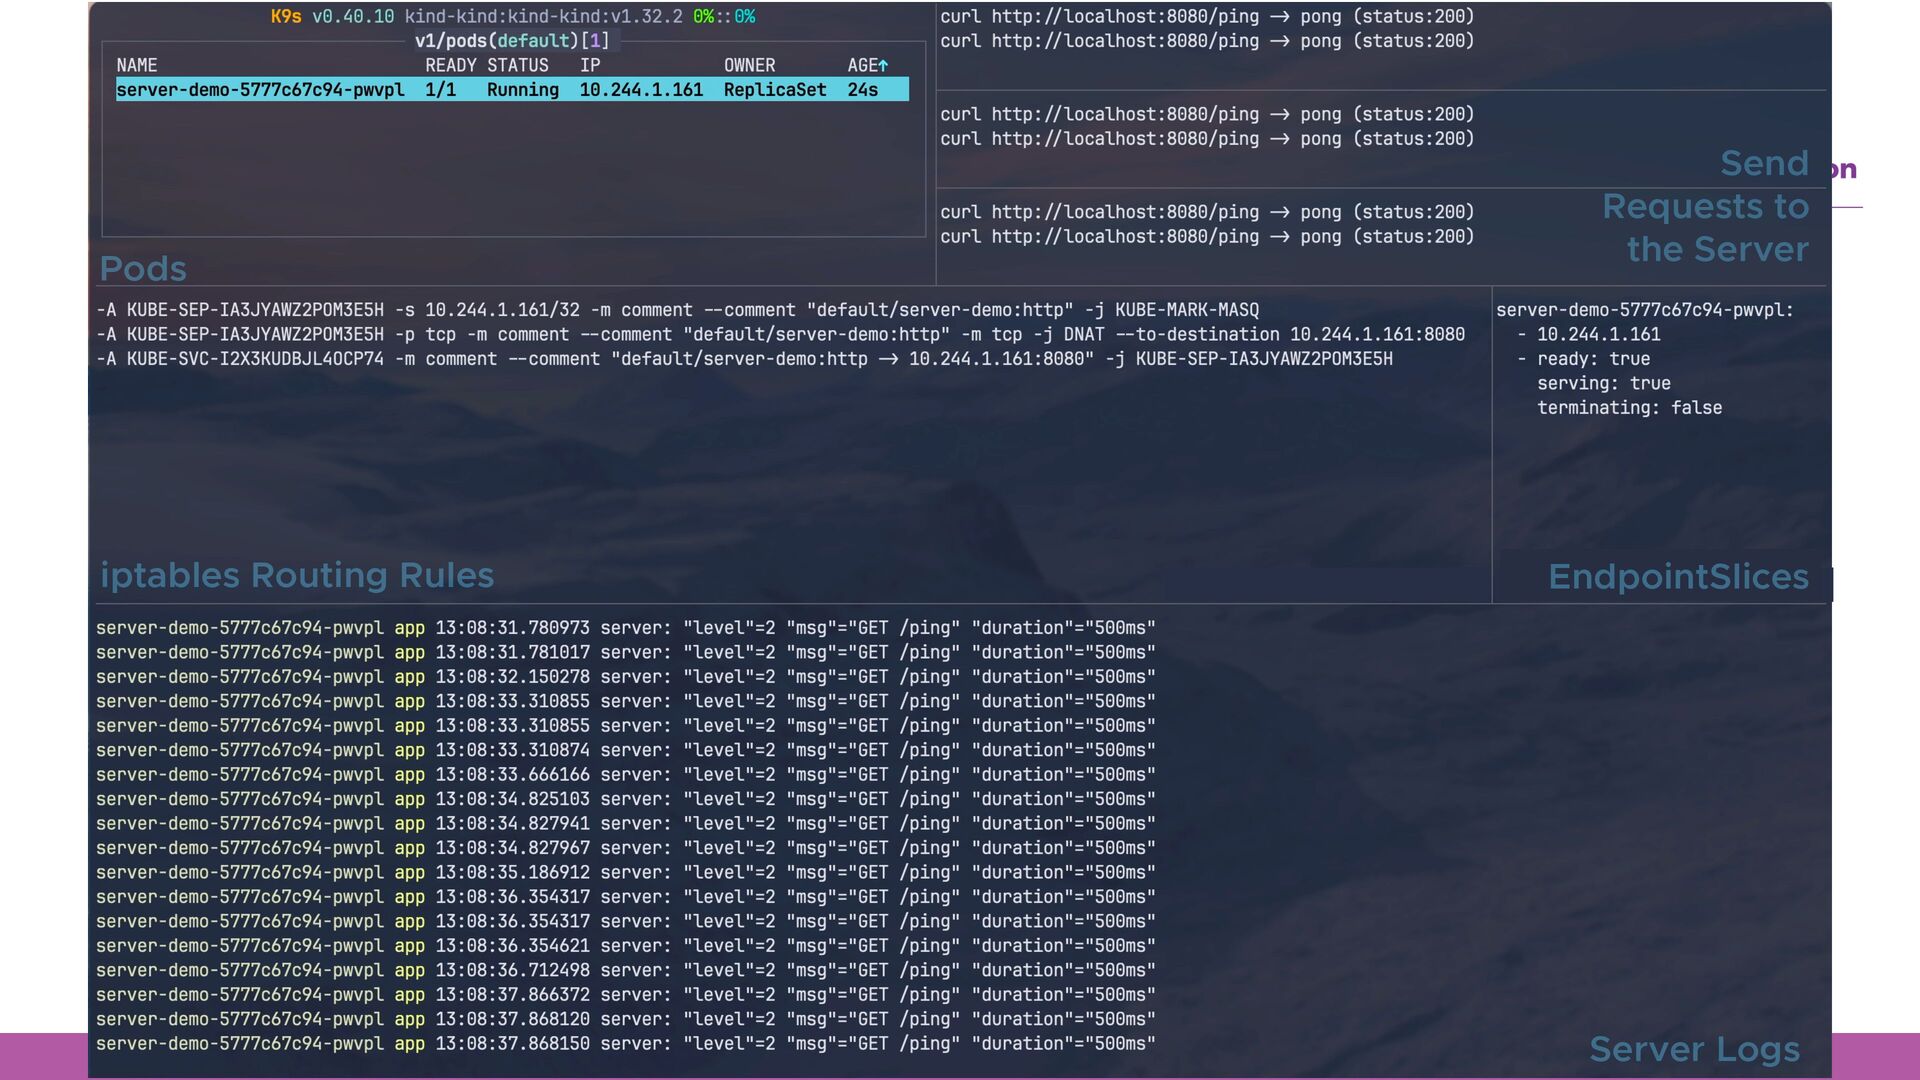This screenshot has height=1080, width=1920.
Task: Click the terminating: false endpoint entry
Action: click(x=1629, y=408)
